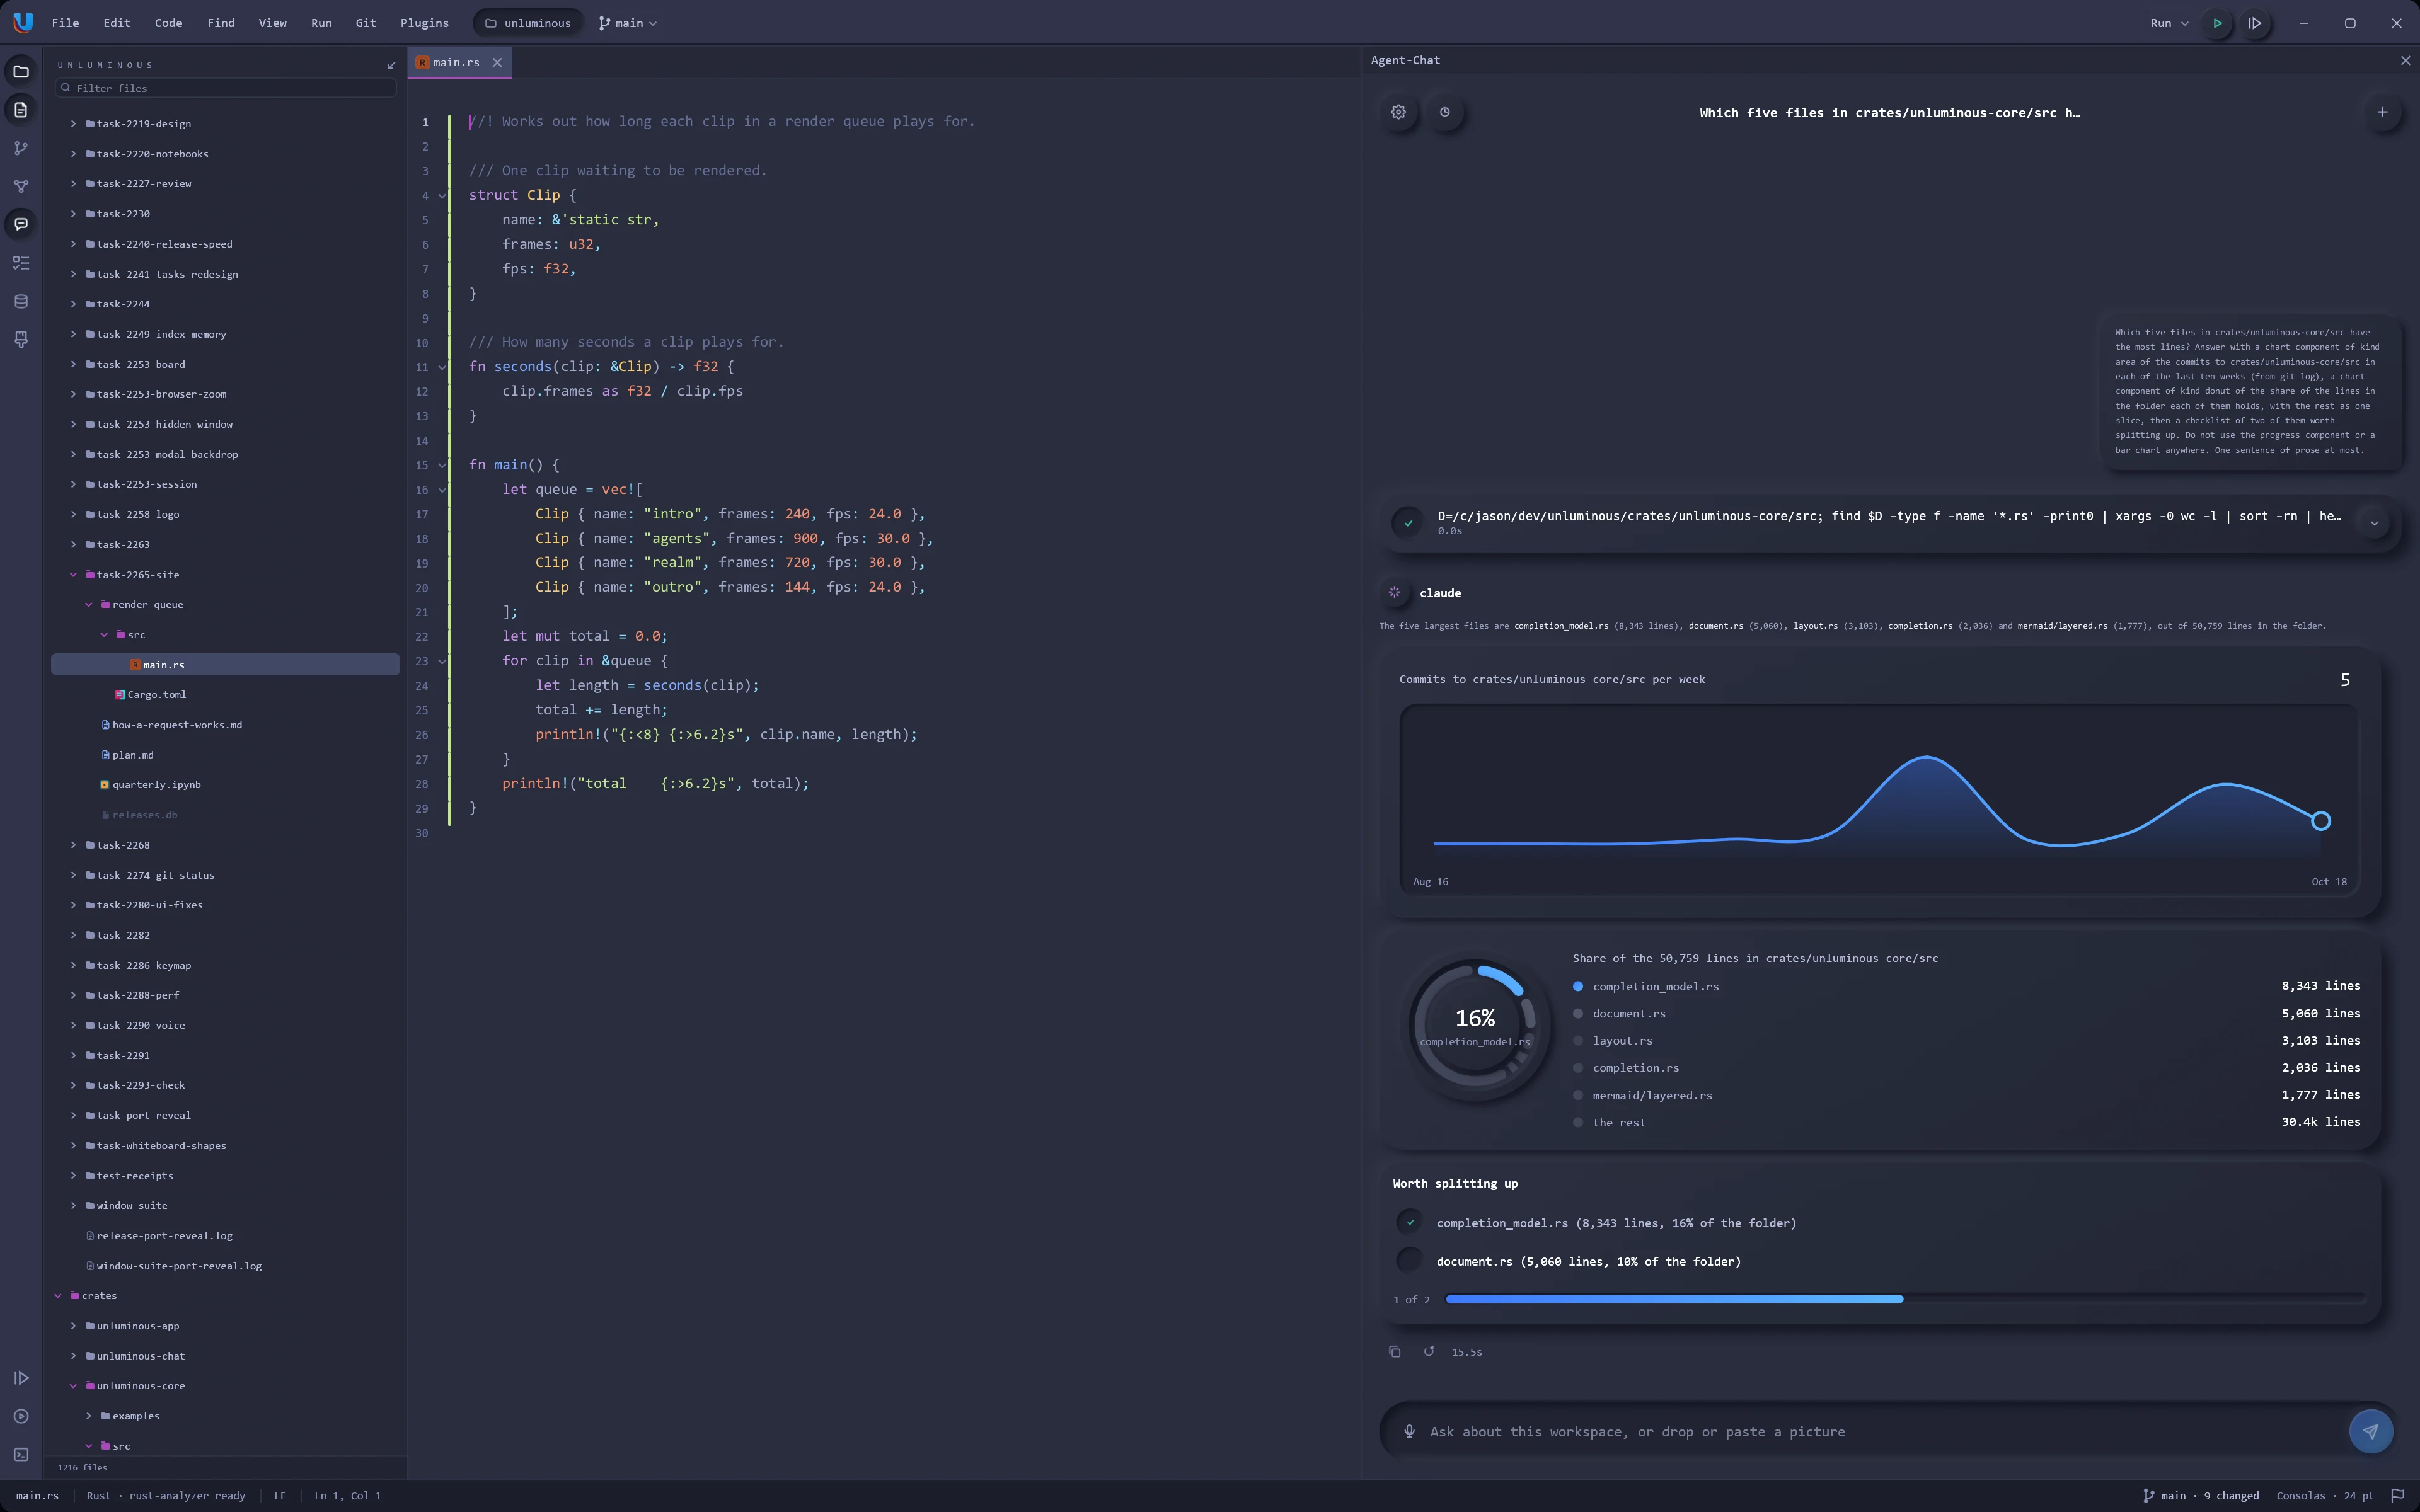Click the unluminous project button
2420x1512 pixels.
click(x=528, y=23)
